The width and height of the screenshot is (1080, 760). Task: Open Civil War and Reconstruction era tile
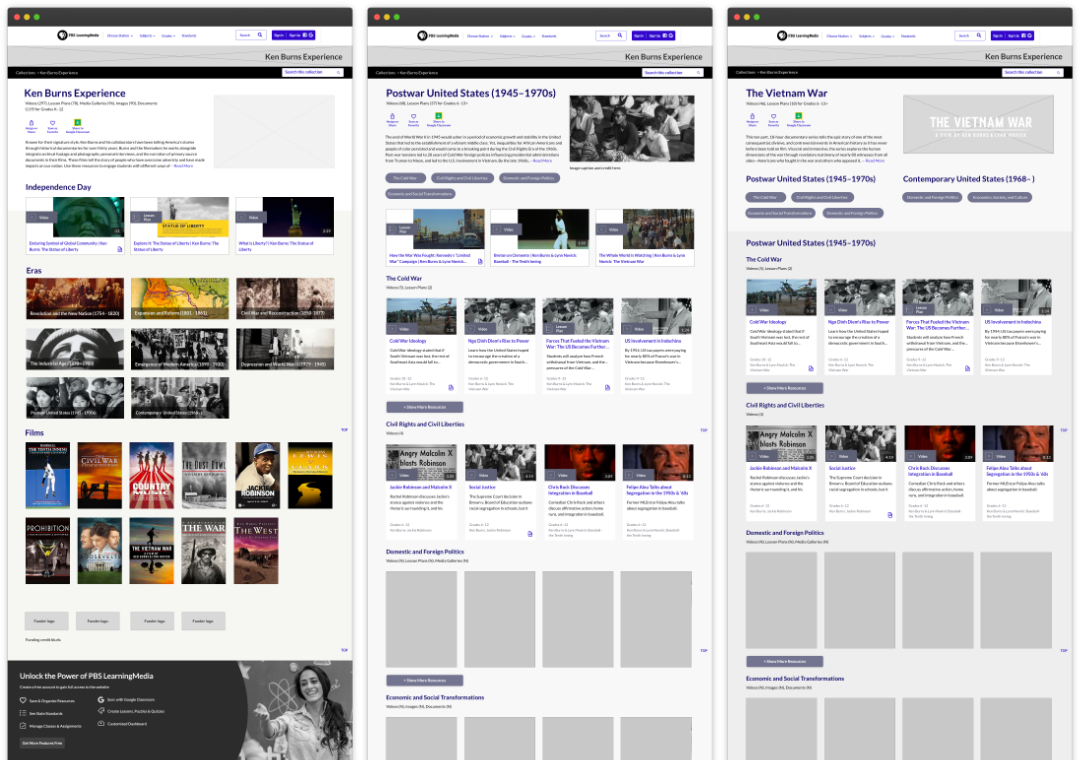click(285, 298)
